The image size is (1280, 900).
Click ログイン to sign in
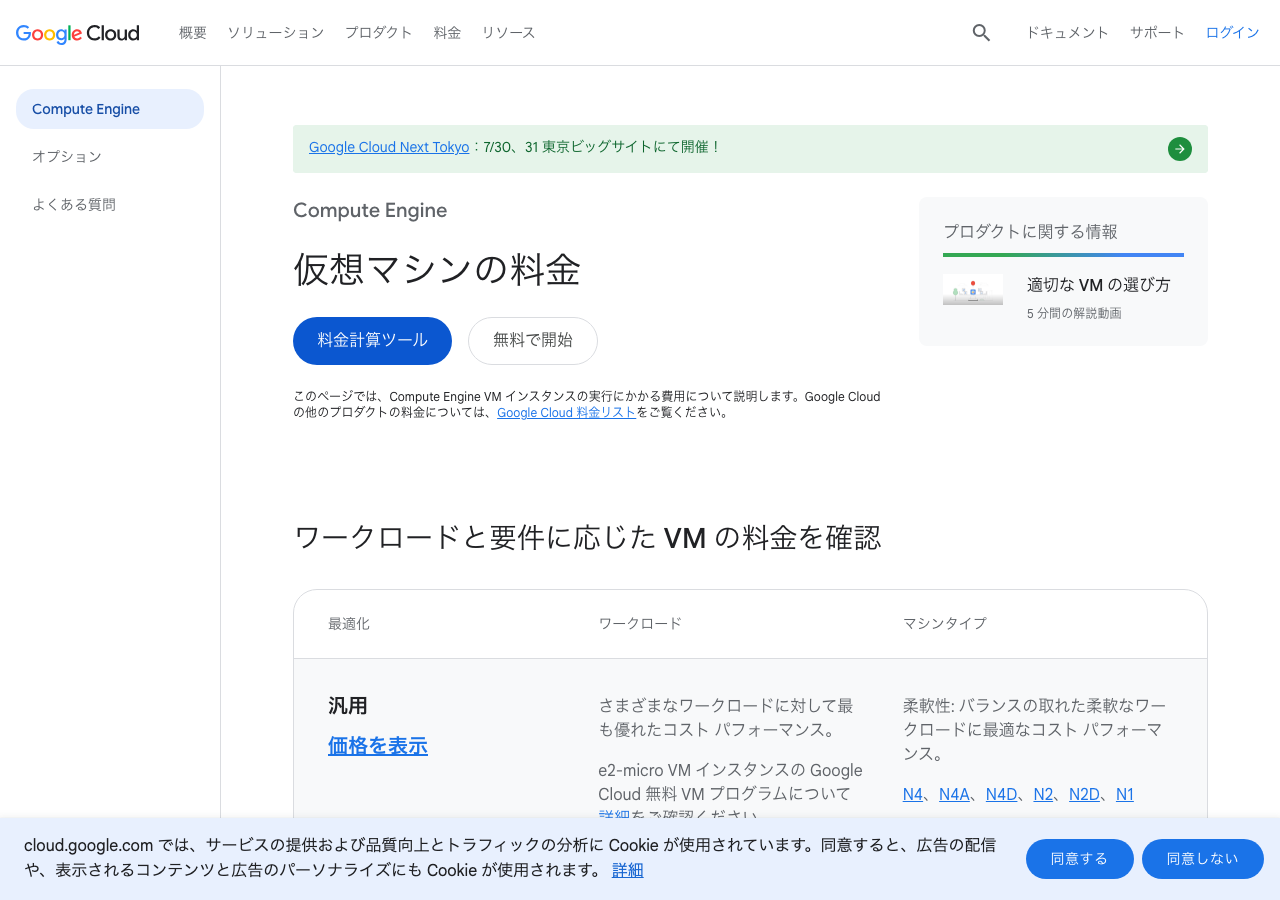point(1233,33)
